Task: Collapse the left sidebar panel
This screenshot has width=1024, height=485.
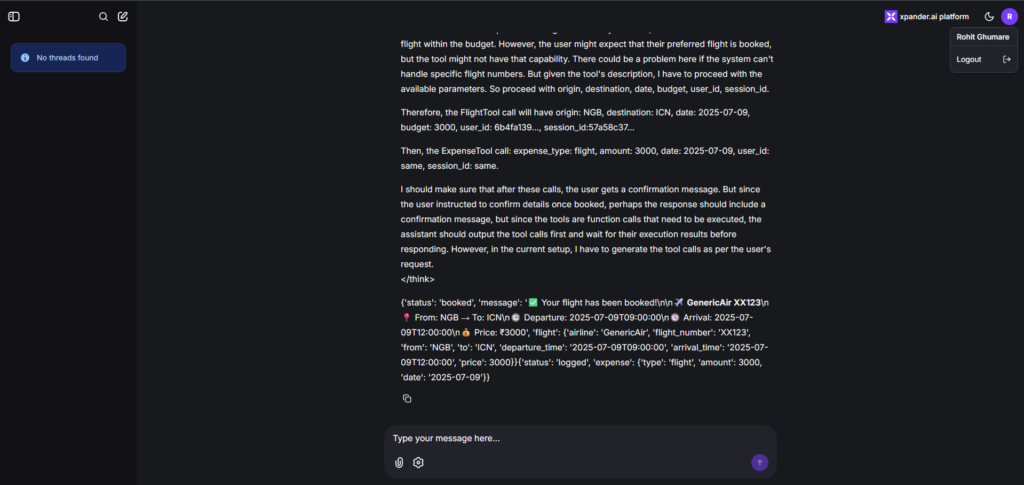Action: [14, 17]
